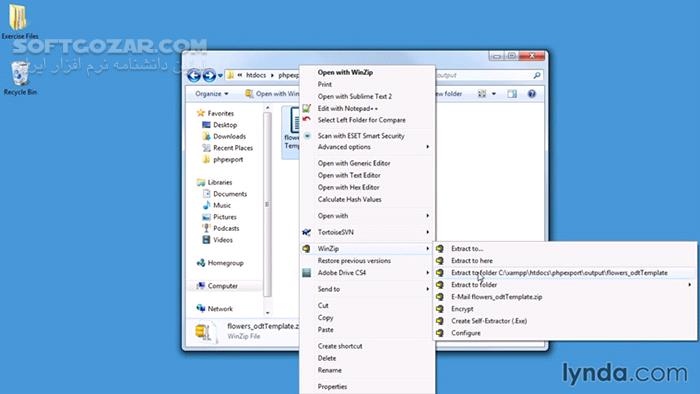Screen dimensions: 700x394
Task: Choose Open with Text Editor
Action: 349,175
